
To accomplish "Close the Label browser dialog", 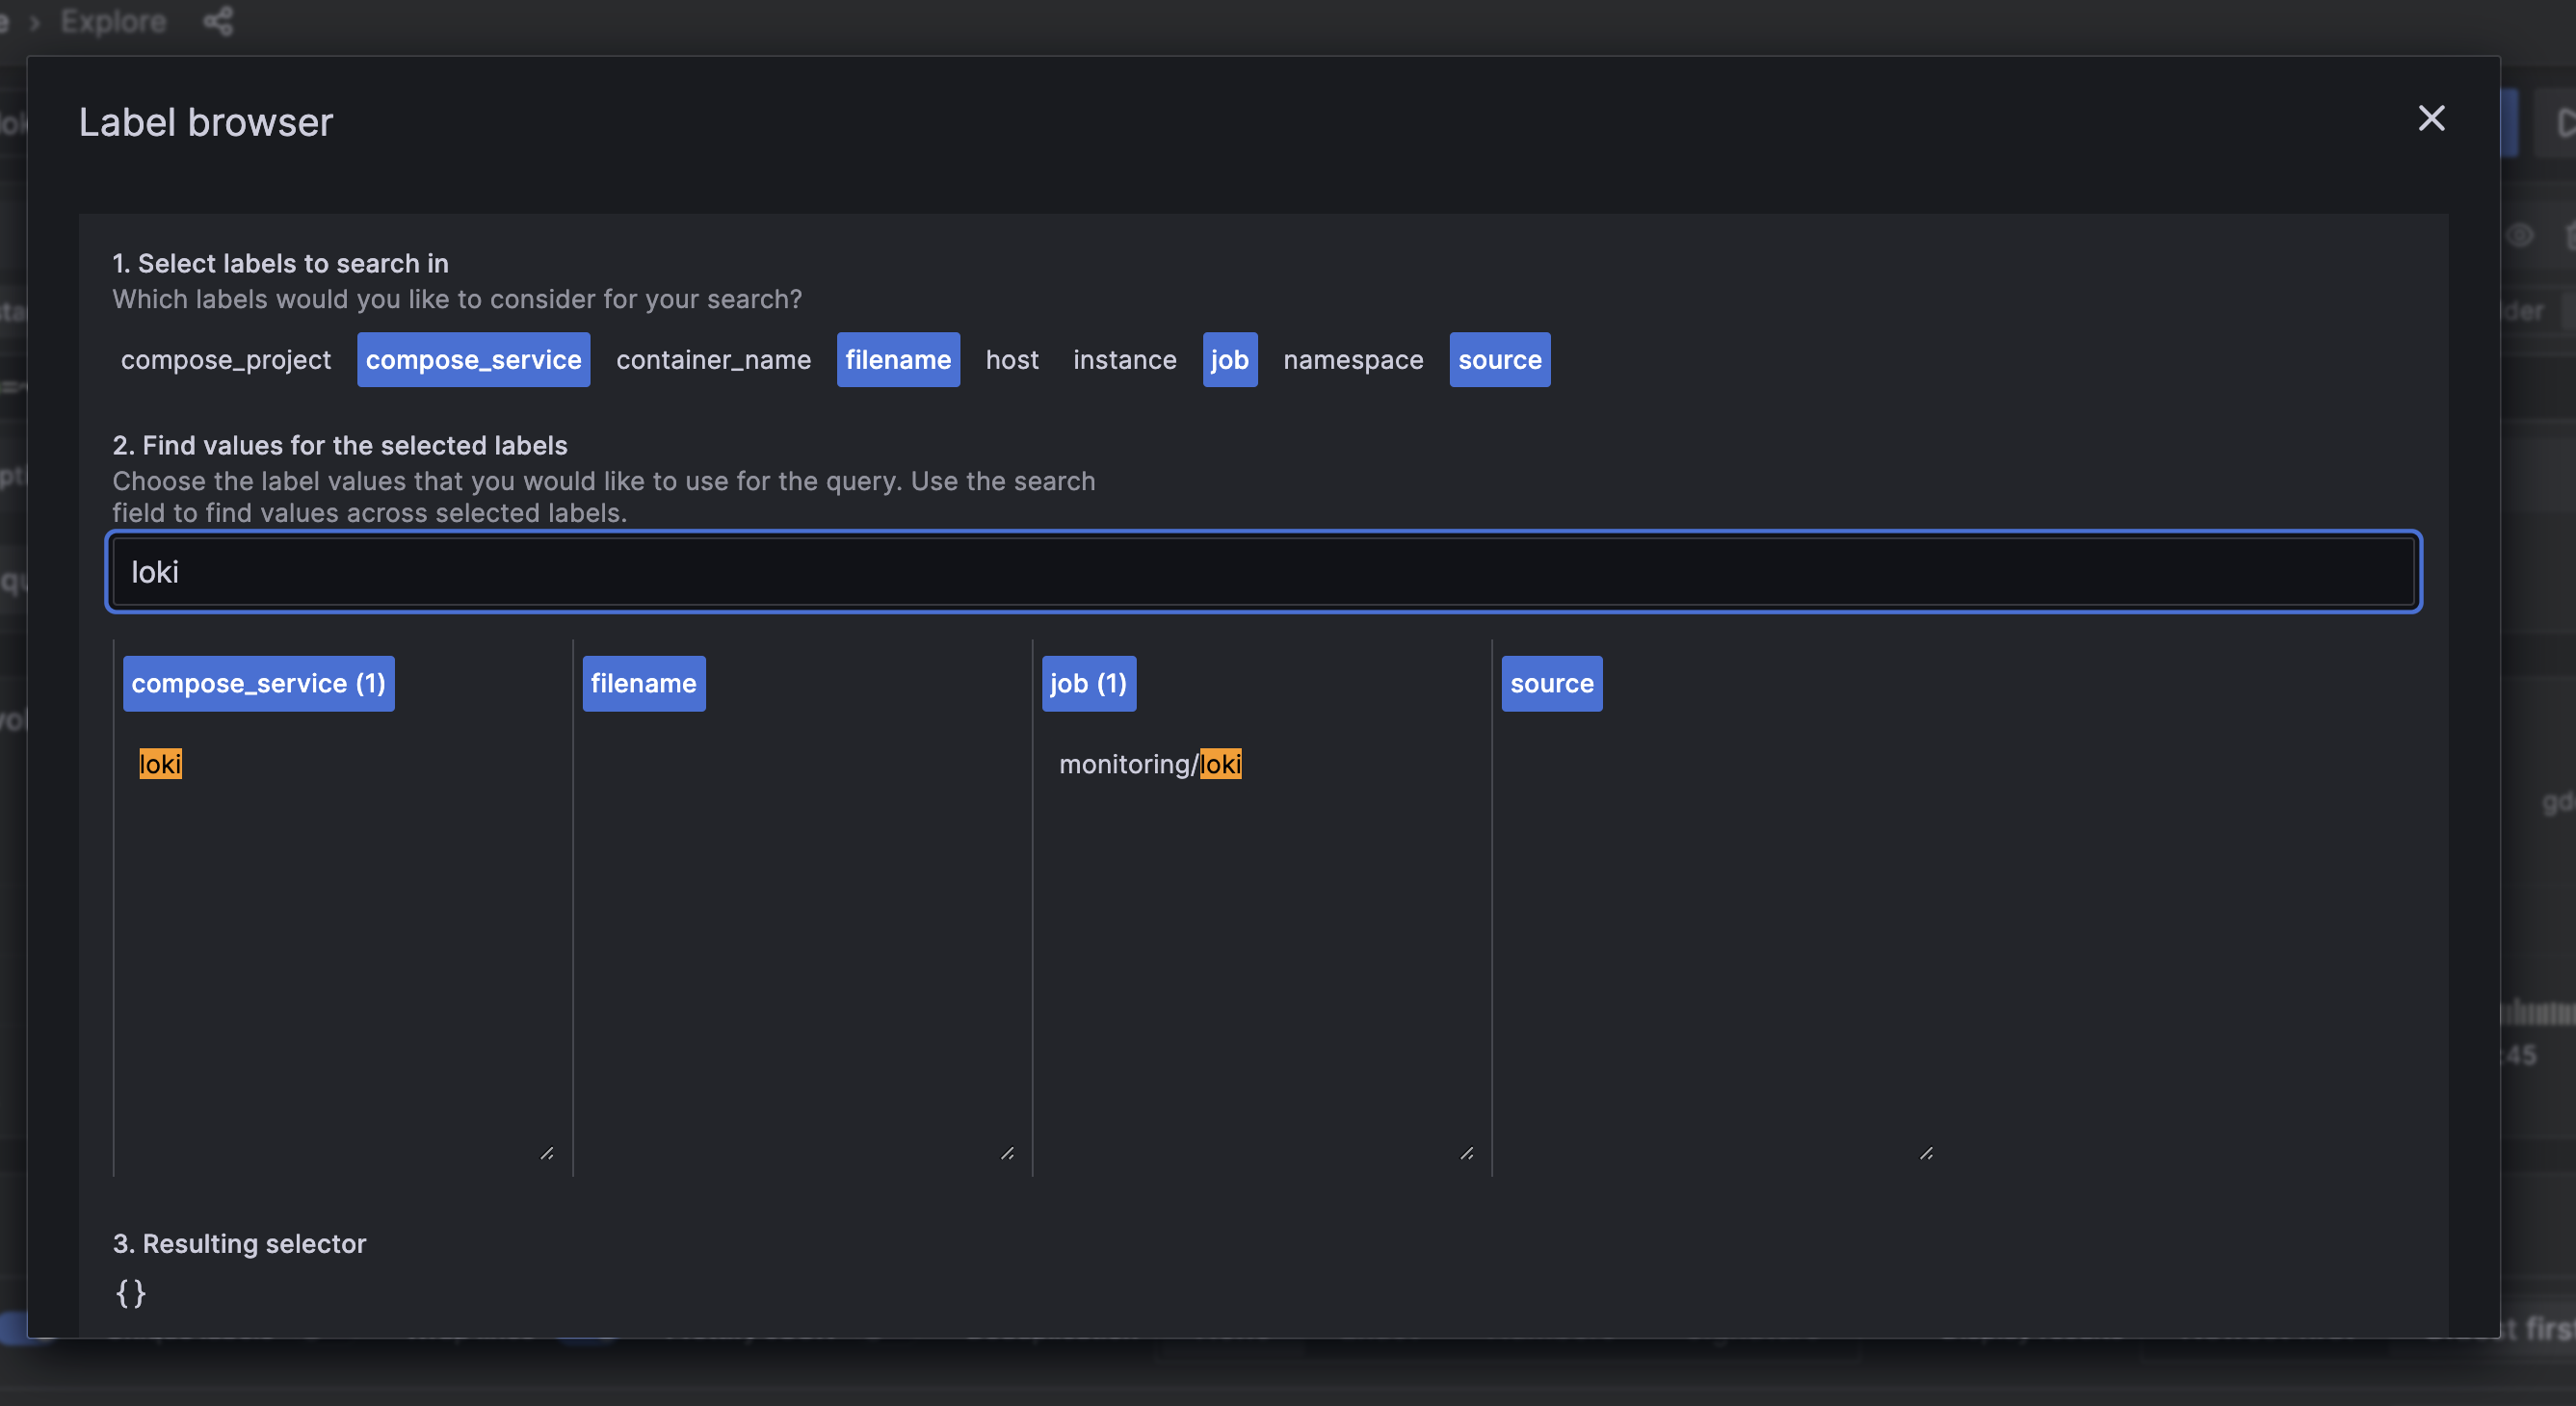I will (2432, 118).
